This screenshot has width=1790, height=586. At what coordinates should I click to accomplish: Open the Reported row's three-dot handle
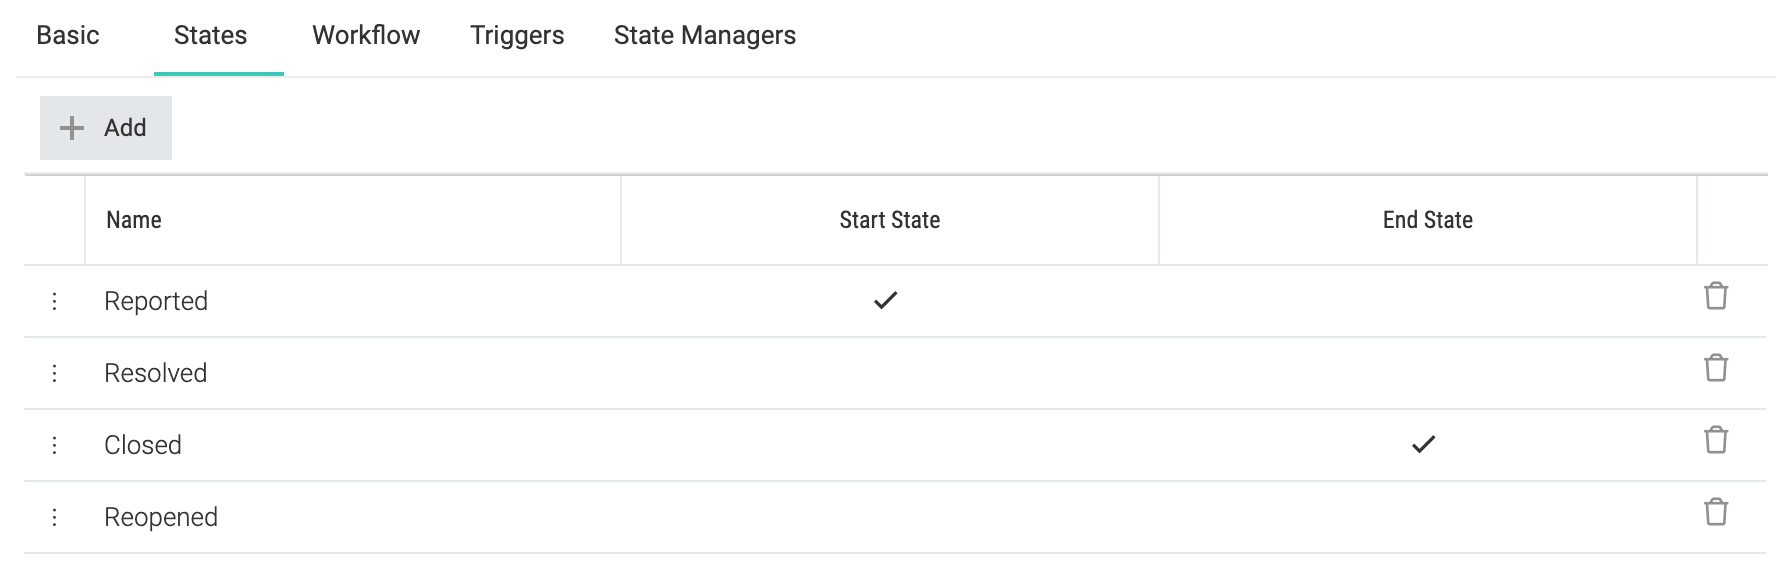tap(54, 301)
